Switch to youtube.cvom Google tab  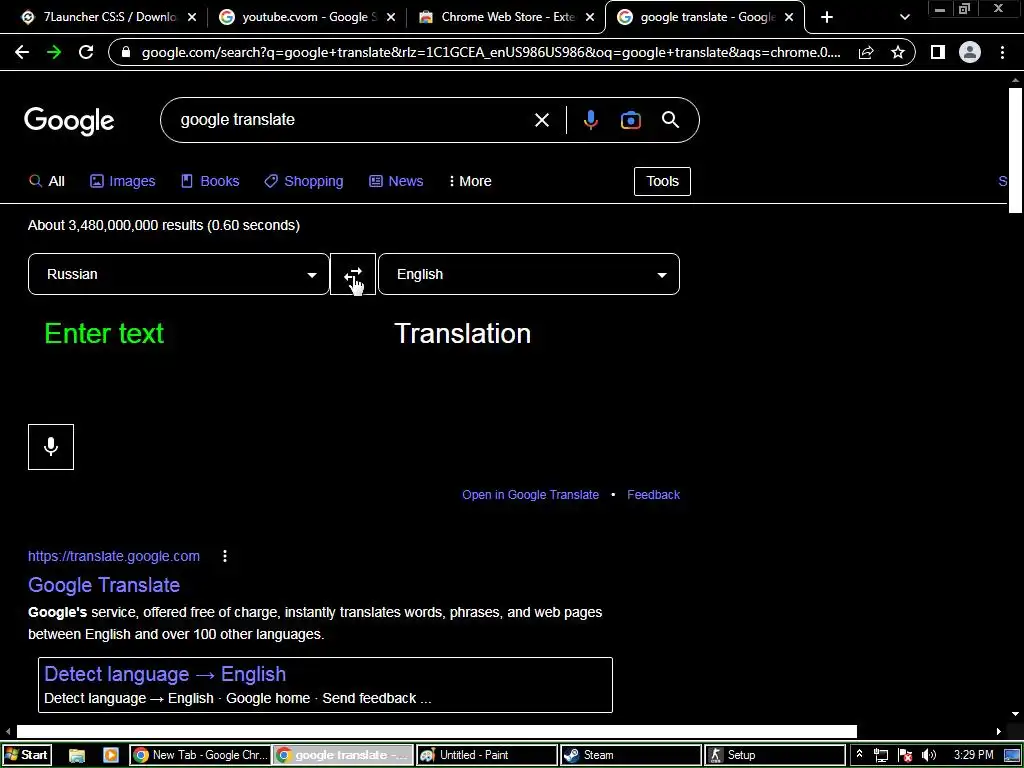click(x=308, y=18)
